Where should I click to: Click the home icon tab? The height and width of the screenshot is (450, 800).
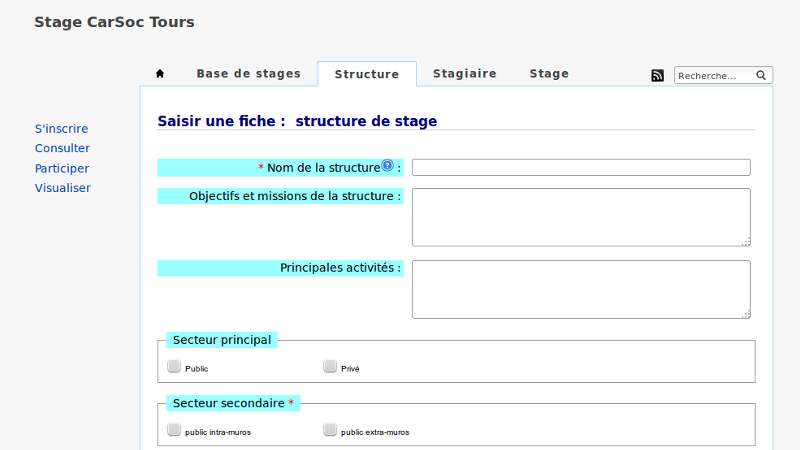[160, 74]
